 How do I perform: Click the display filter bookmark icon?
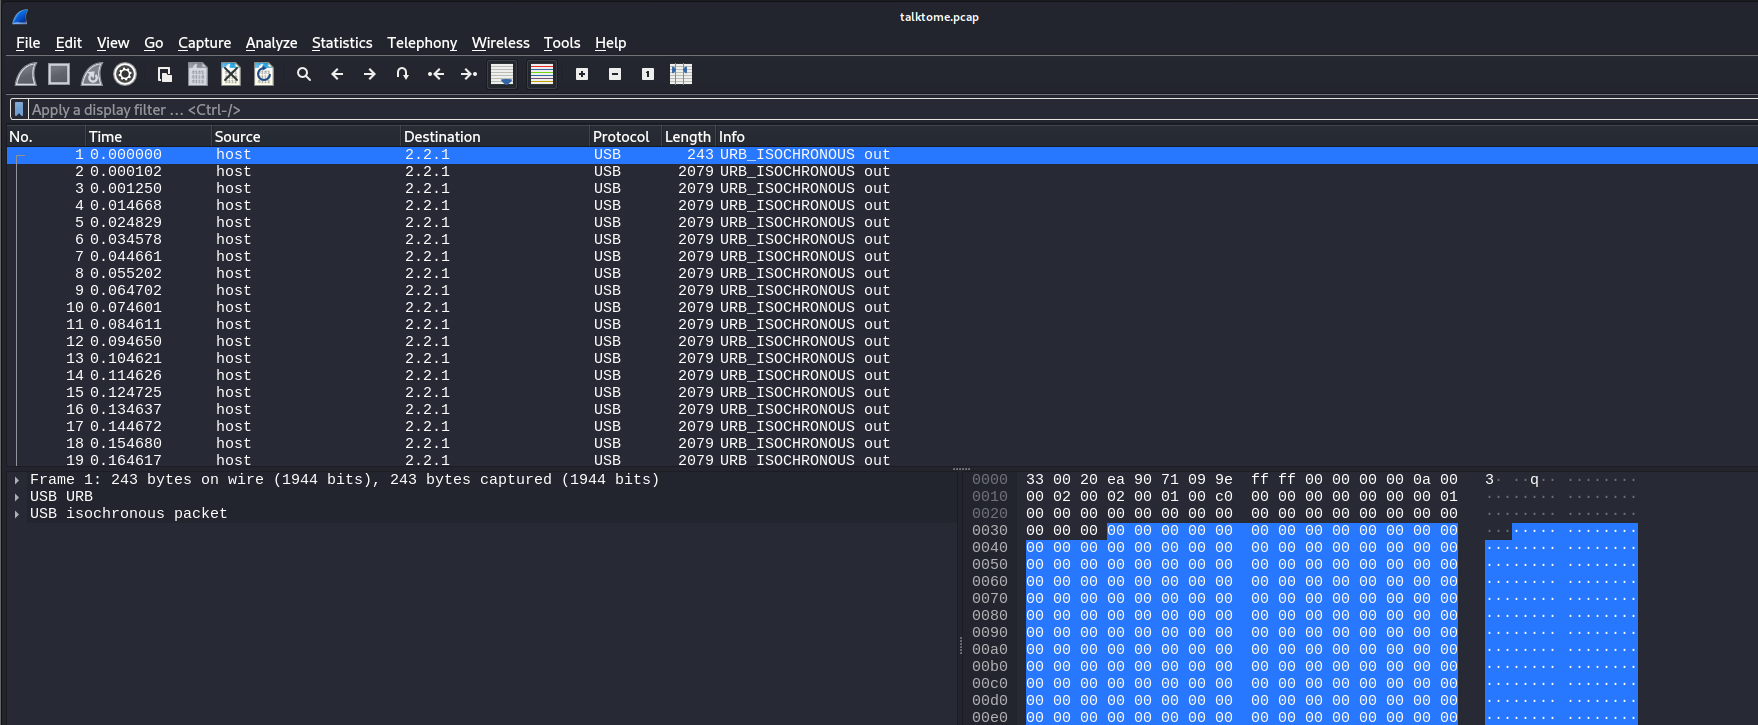click(x=19, y=110)
